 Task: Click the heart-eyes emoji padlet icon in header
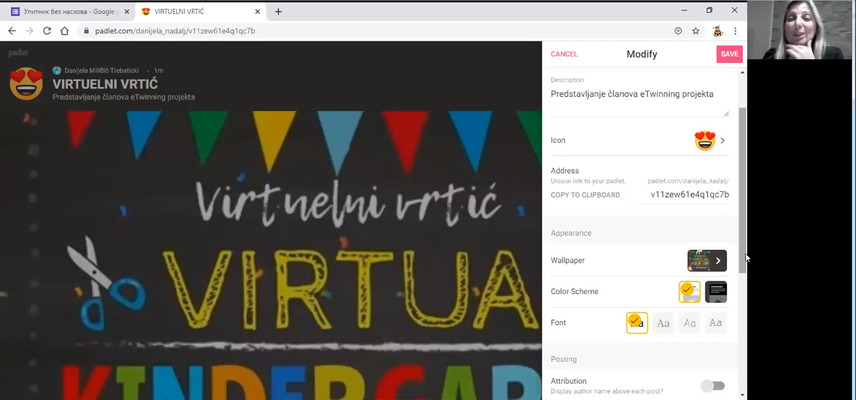coord(26,83)
